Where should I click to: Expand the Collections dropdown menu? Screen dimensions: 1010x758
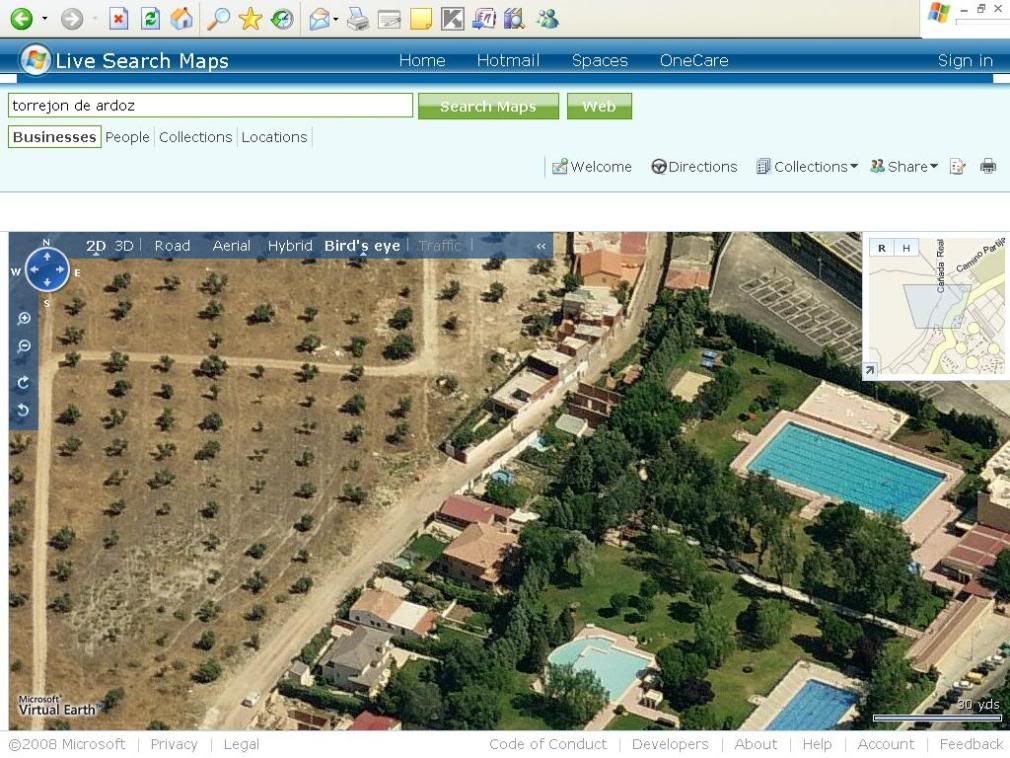tap(807, 167)
